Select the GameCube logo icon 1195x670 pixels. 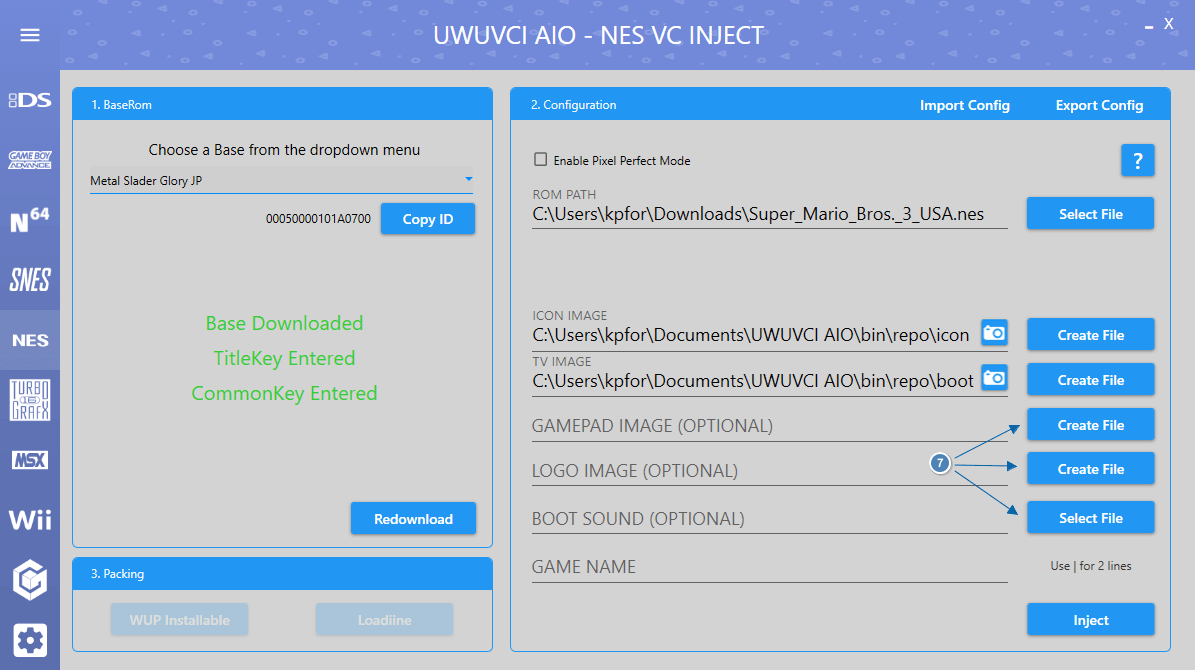click(30, 580)
